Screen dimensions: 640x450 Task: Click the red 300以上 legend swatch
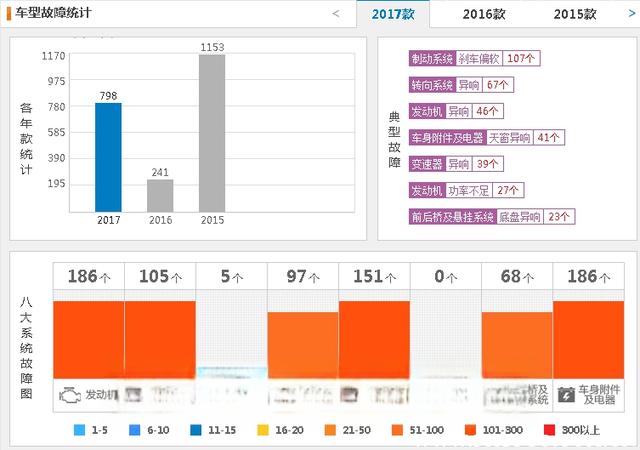click(x=549, y=430)
